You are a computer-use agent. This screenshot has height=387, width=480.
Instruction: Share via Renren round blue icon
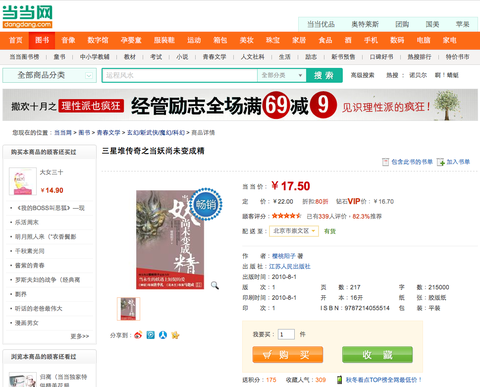point(163,335)
